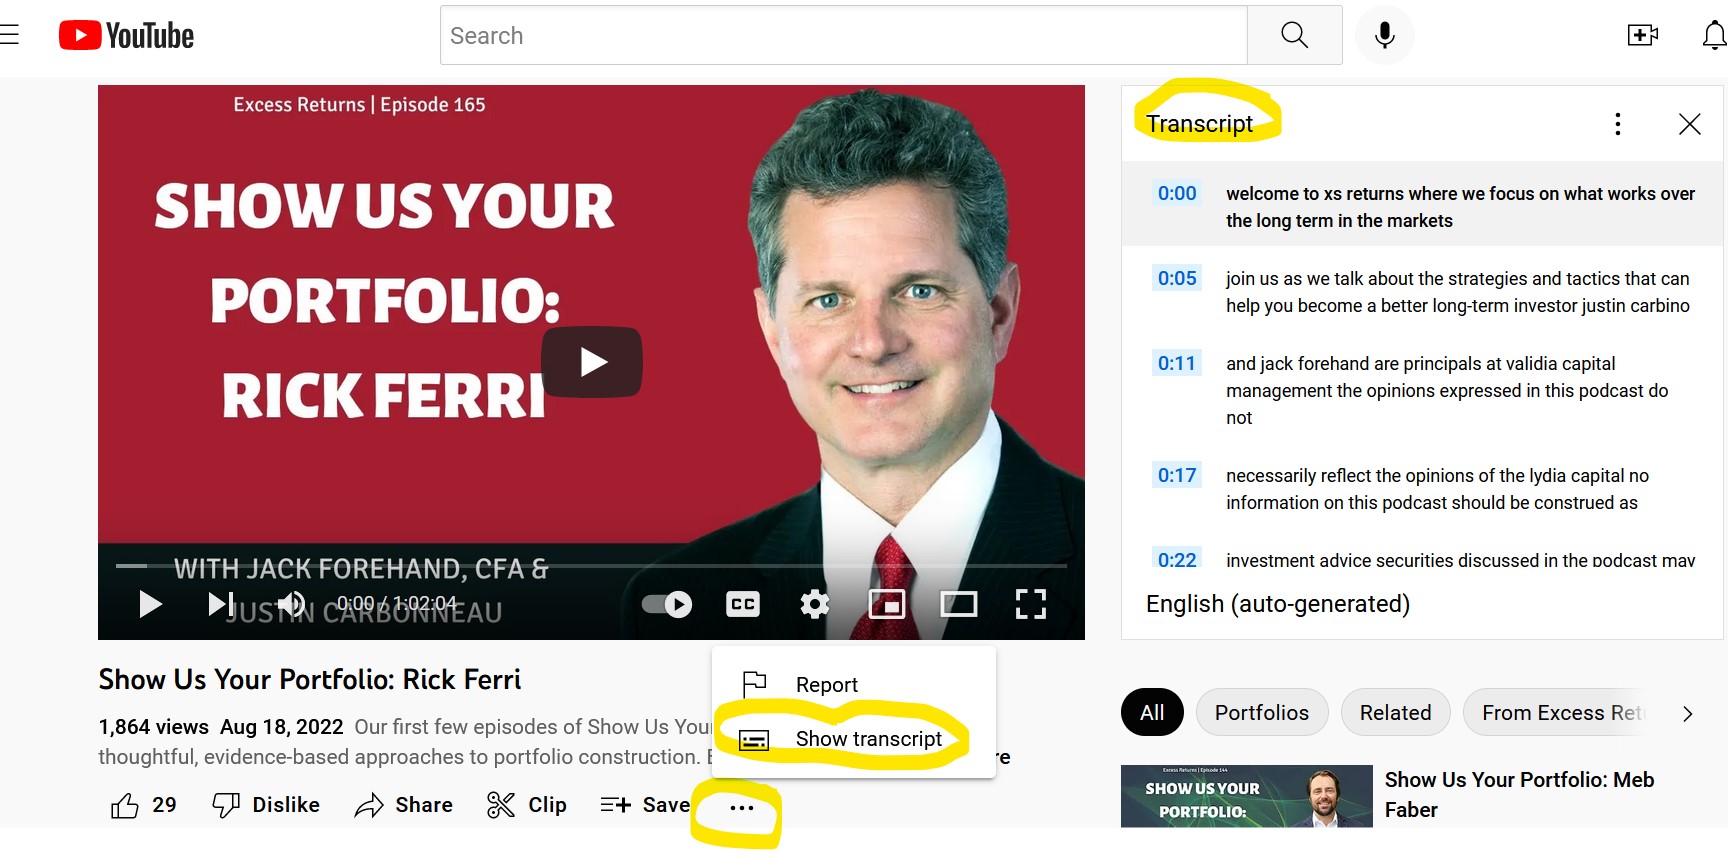Go to YouTube home via logo
Viewport: 1728px width, 851px height.
click(126, 36)
